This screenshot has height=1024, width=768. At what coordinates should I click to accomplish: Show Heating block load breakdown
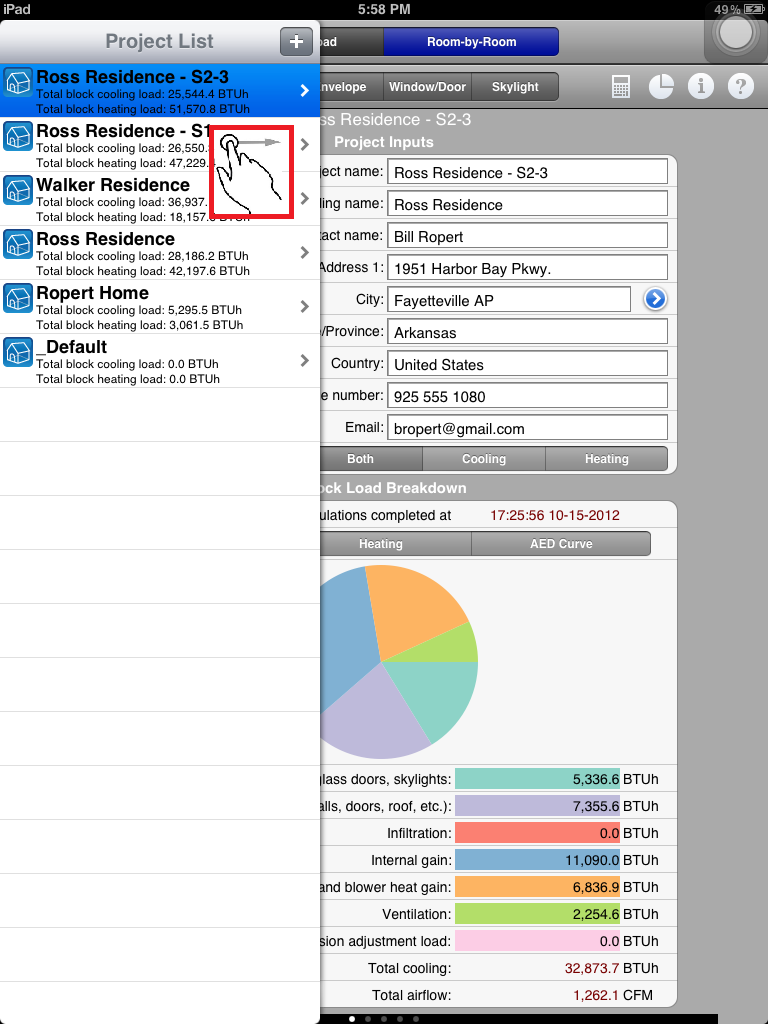[395, 543]
